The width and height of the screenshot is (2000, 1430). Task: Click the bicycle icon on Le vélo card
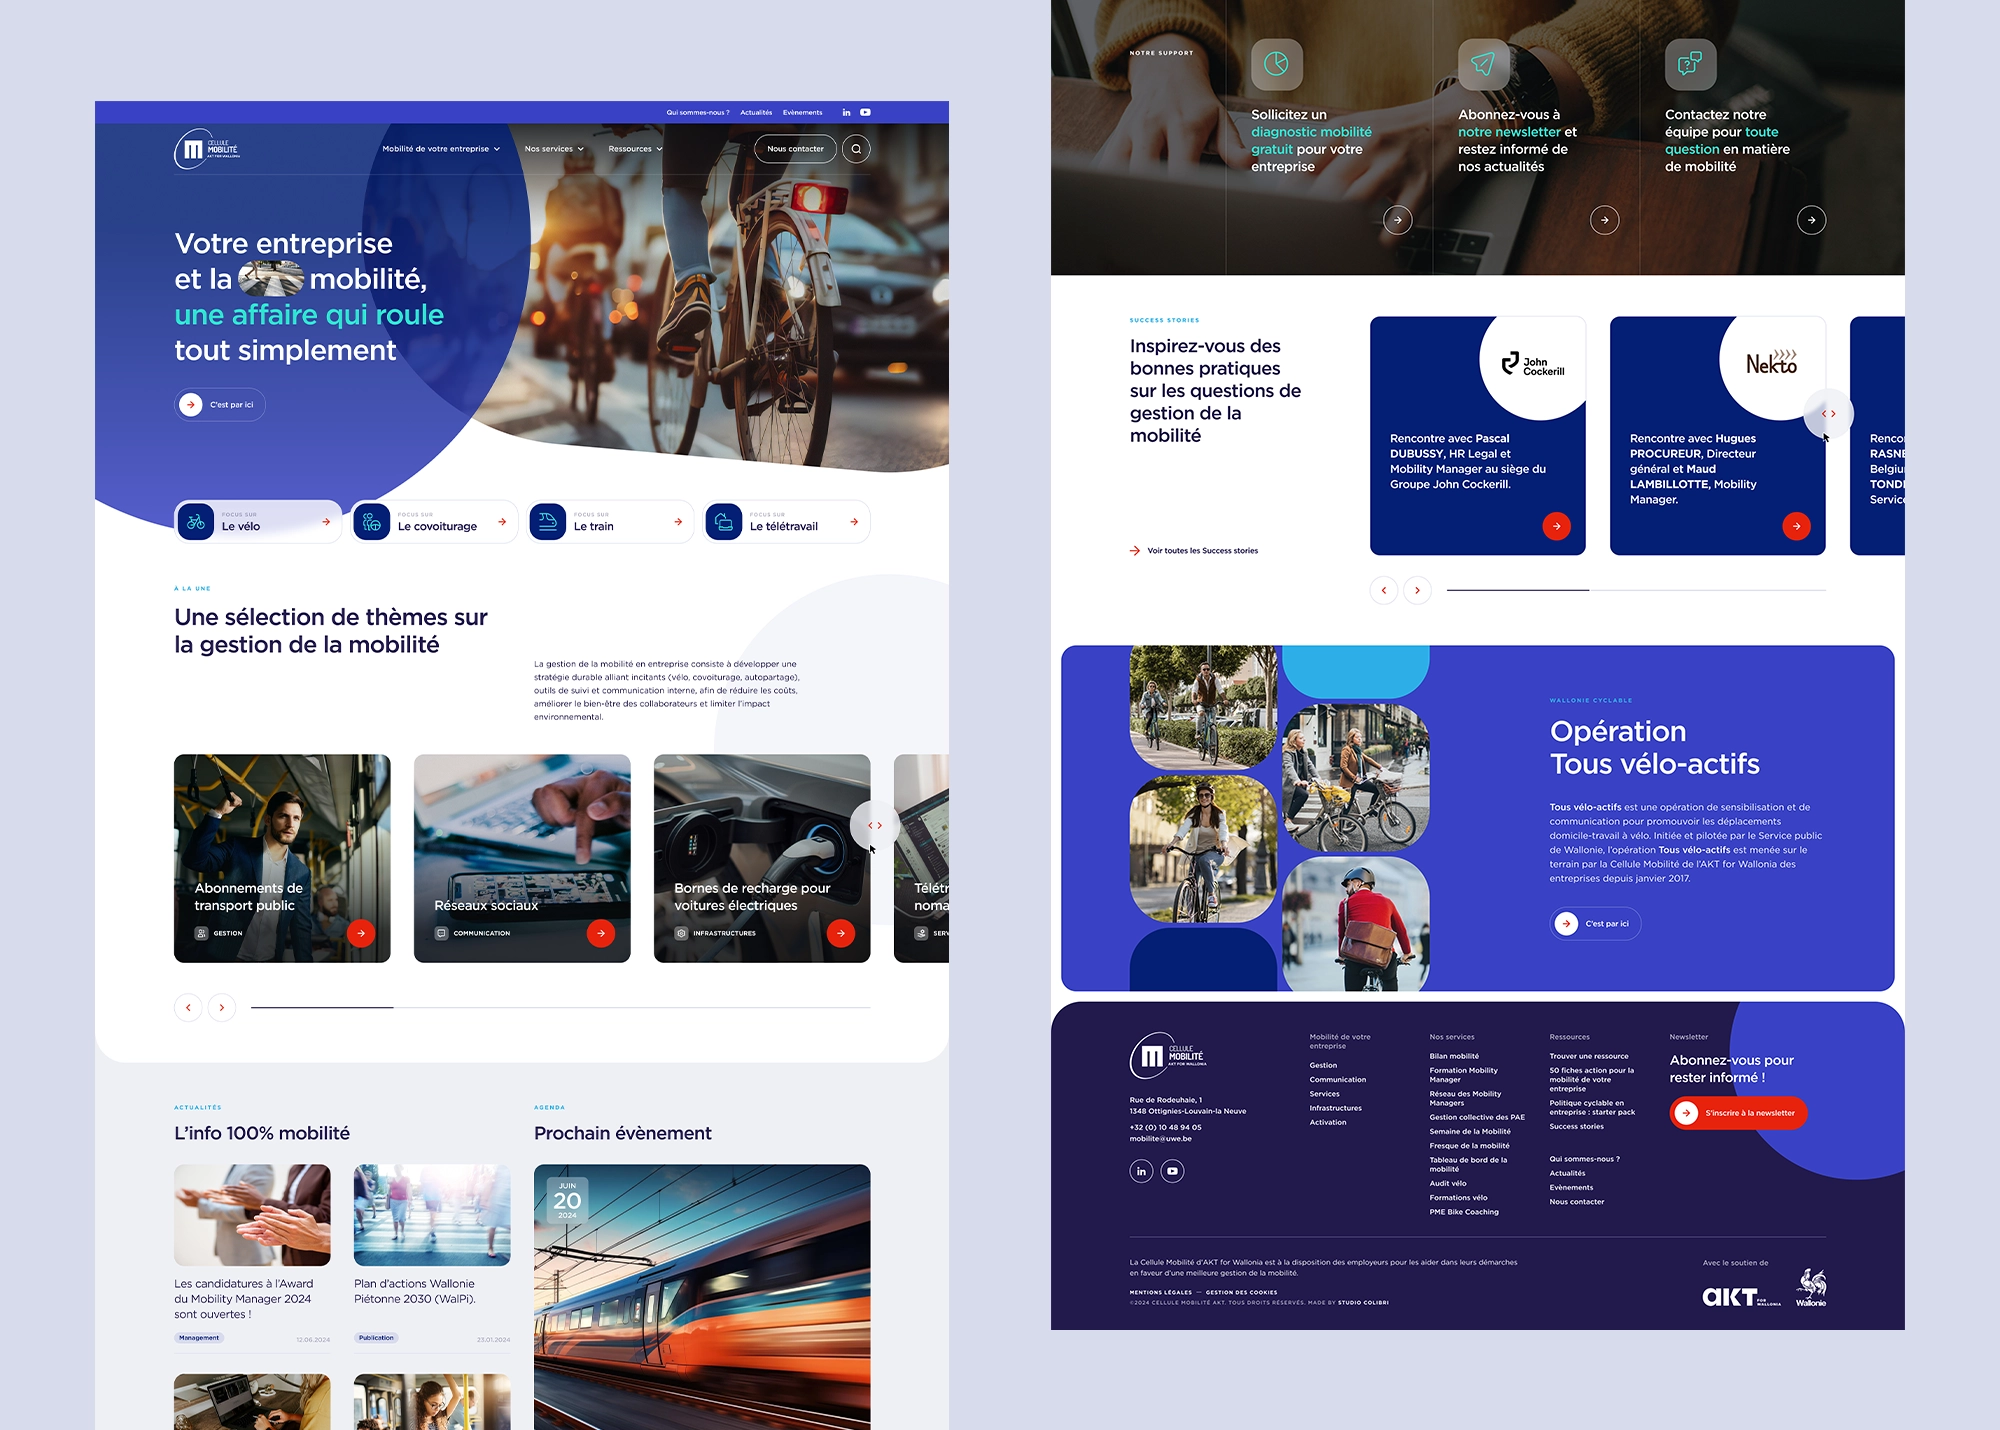(x=196, y=522)
